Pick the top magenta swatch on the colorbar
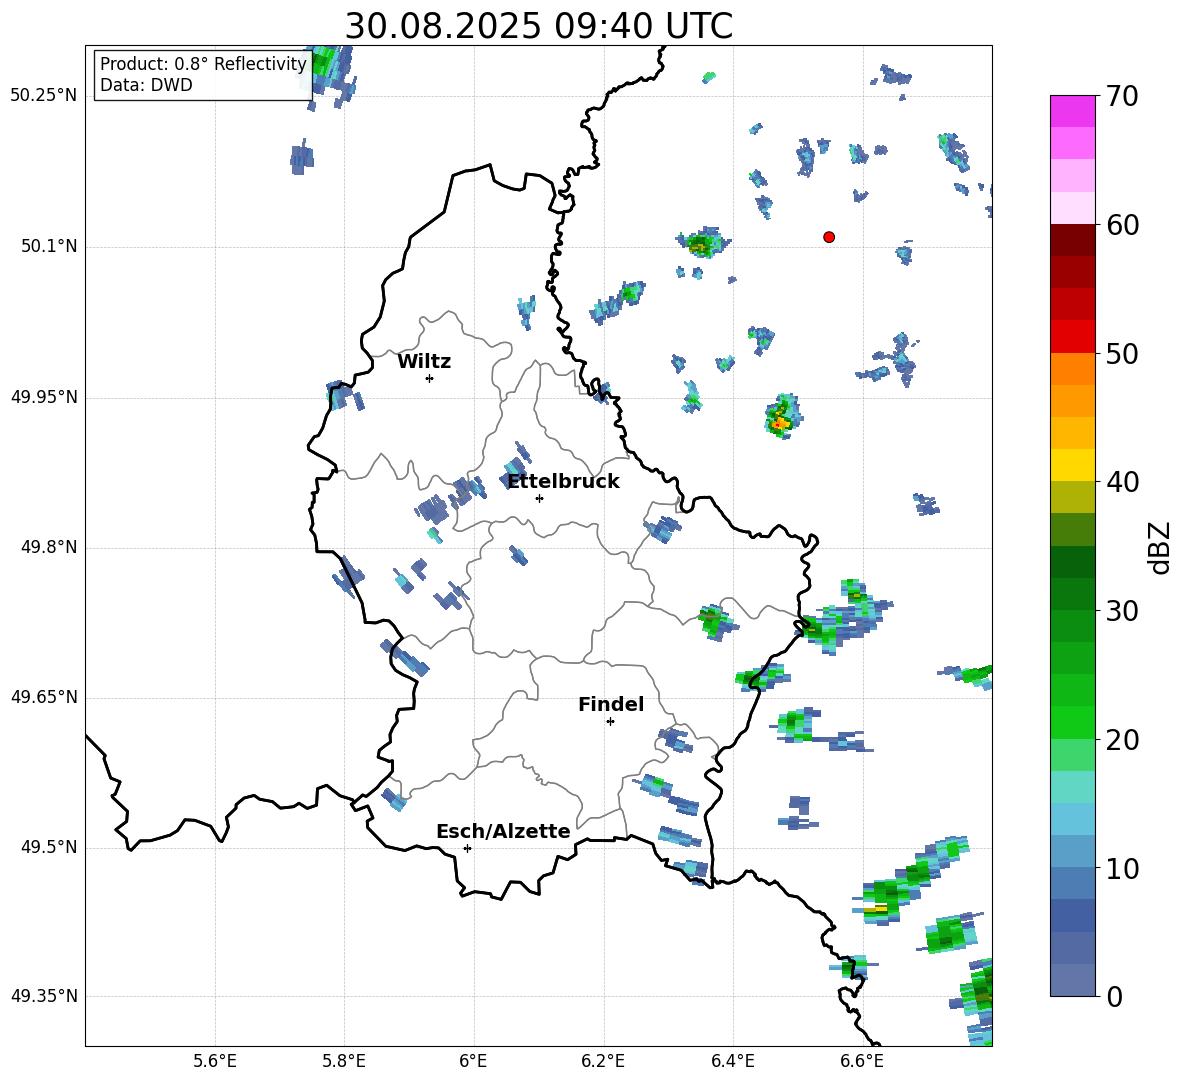 coord(1073,111)
